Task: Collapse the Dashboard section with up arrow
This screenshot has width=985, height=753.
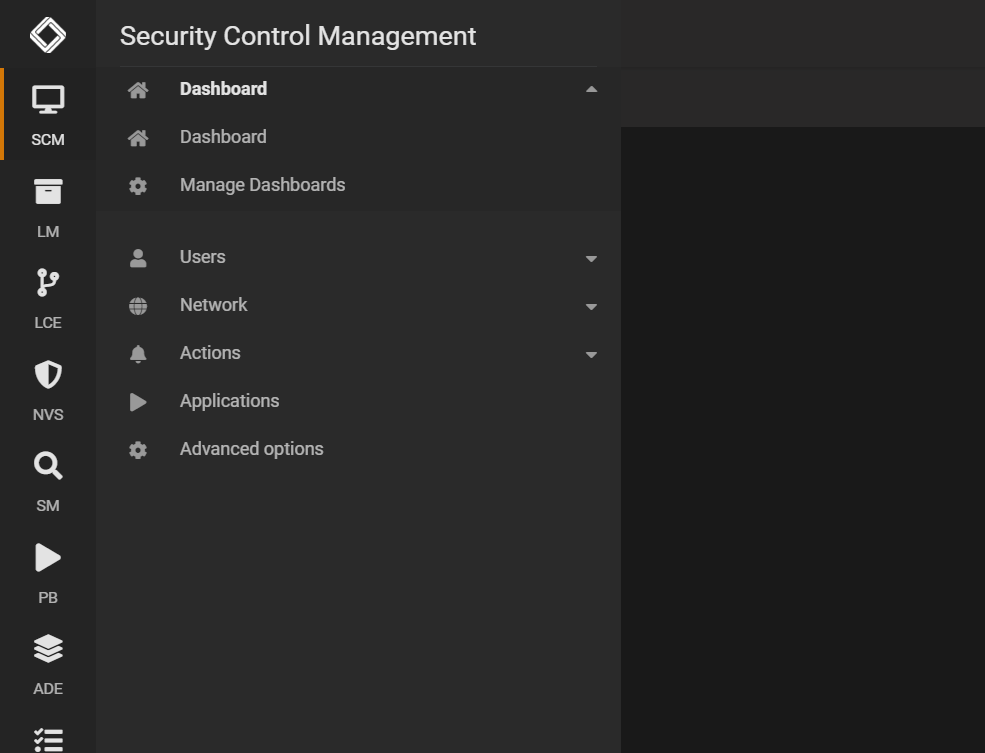Action: click(591, 89)
